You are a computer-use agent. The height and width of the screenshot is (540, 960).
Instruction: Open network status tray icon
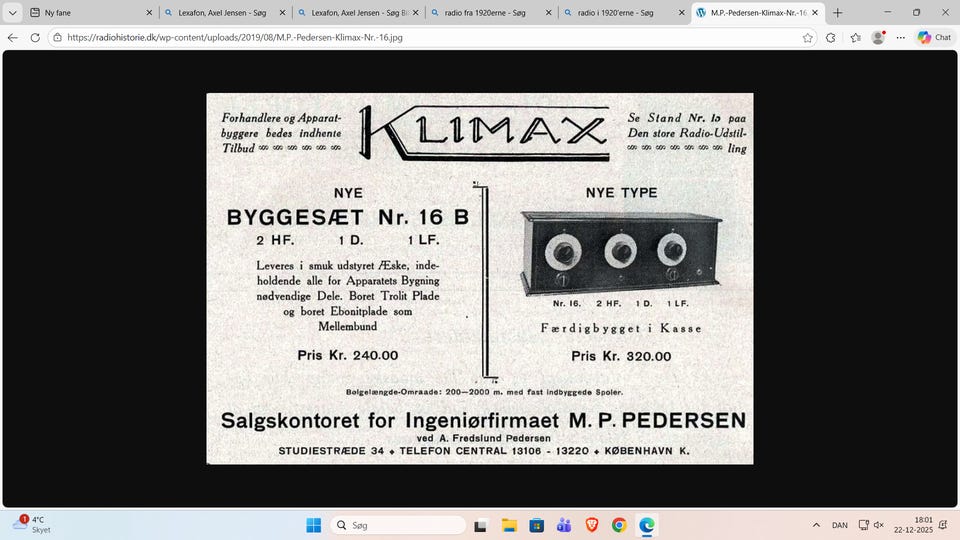[863, 525]
